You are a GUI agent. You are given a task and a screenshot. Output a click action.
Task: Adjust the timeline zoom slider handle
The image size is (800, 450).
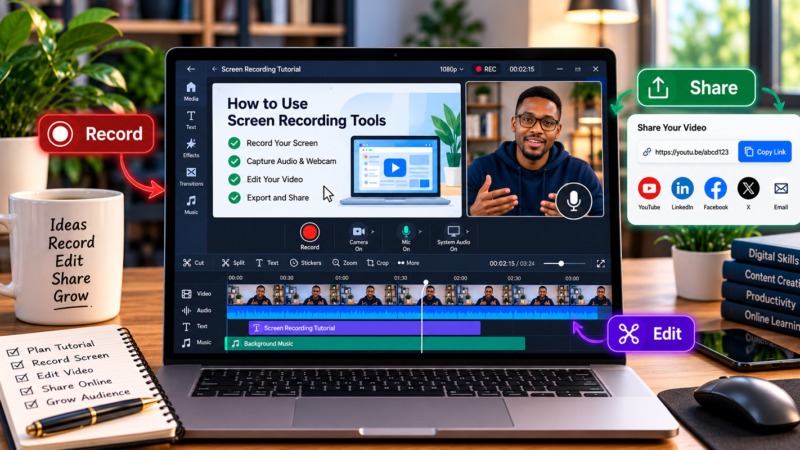pos(561,263)
